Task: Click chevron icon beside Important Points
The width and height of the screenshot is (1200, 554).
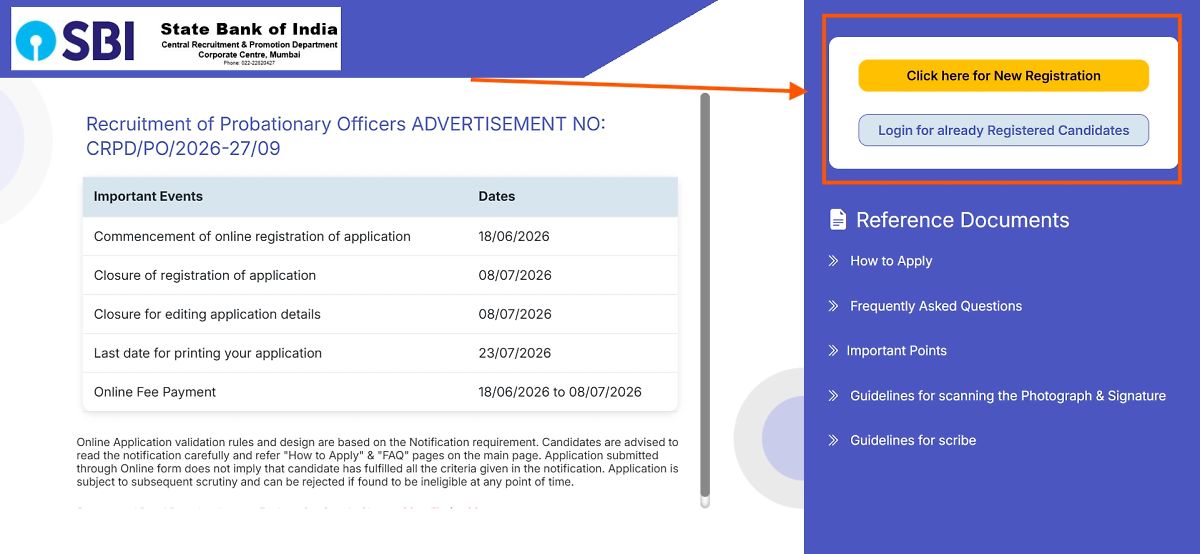Action: 833,351
